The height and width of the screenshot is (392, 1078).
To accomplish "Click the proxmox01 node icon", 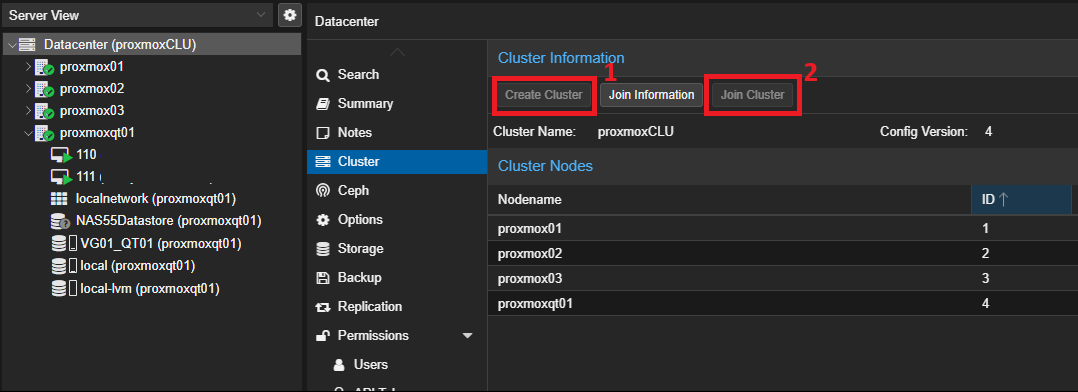I will pyautogui.click(x=44, y=67).
